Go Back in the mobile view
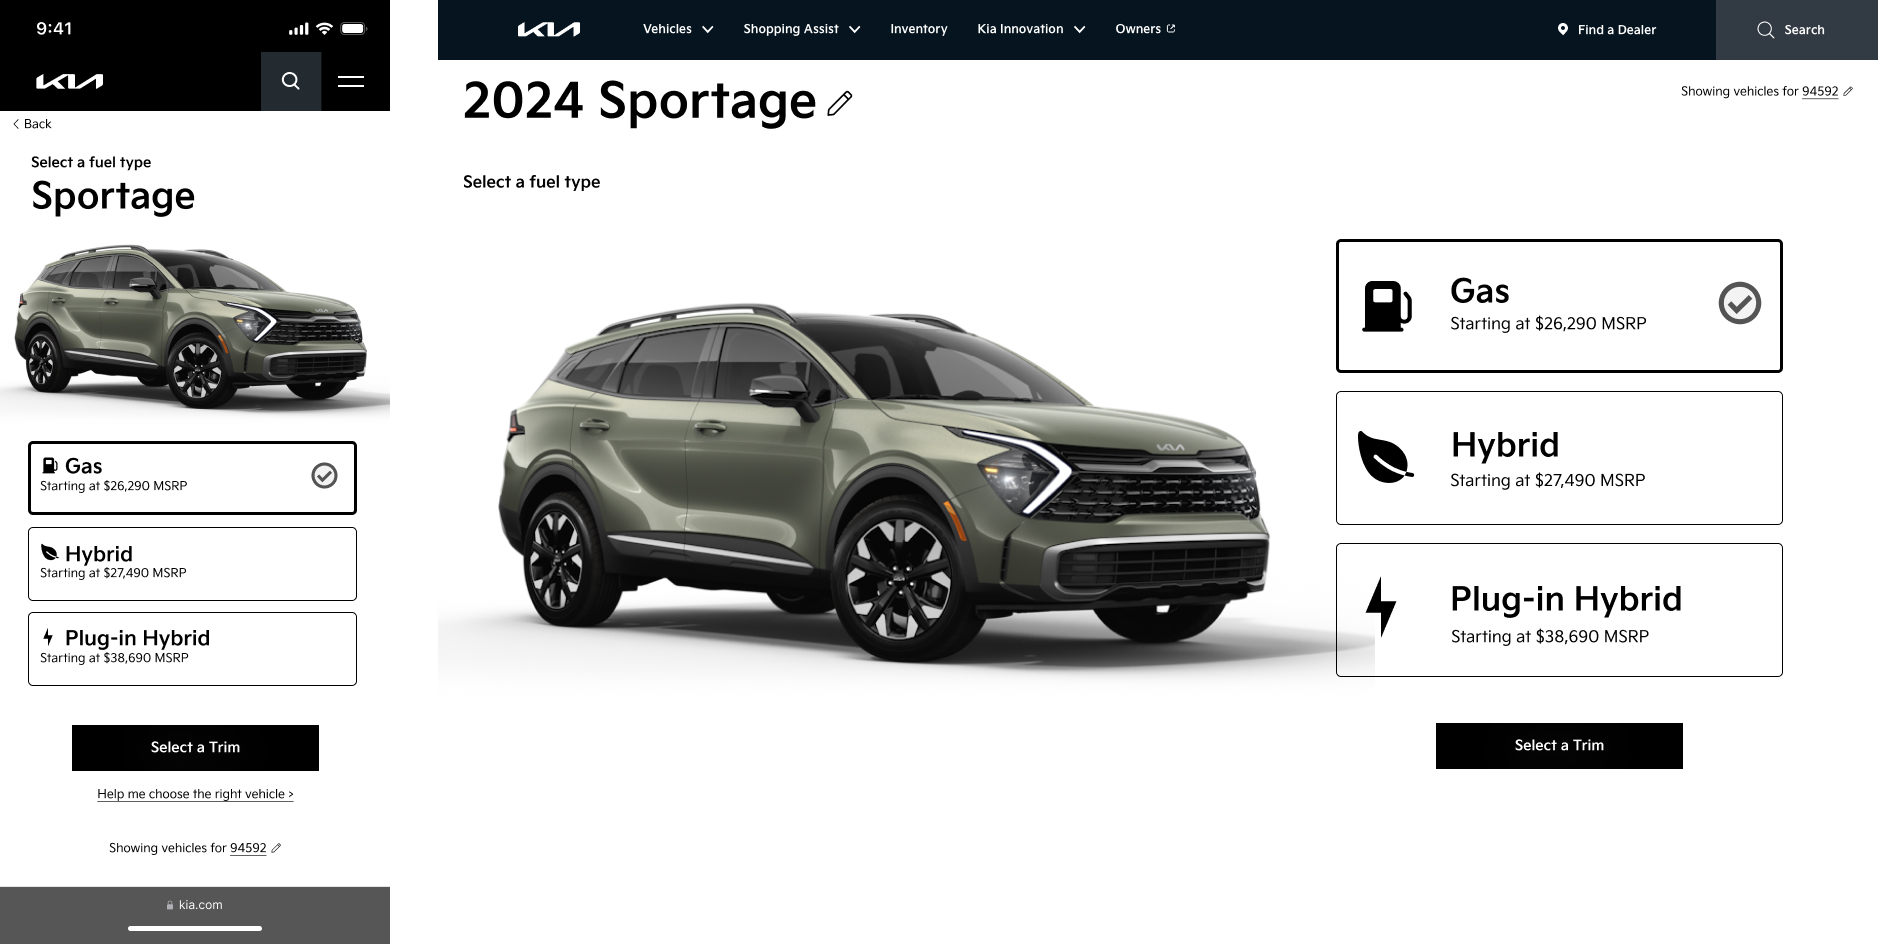 pos(32,124)
